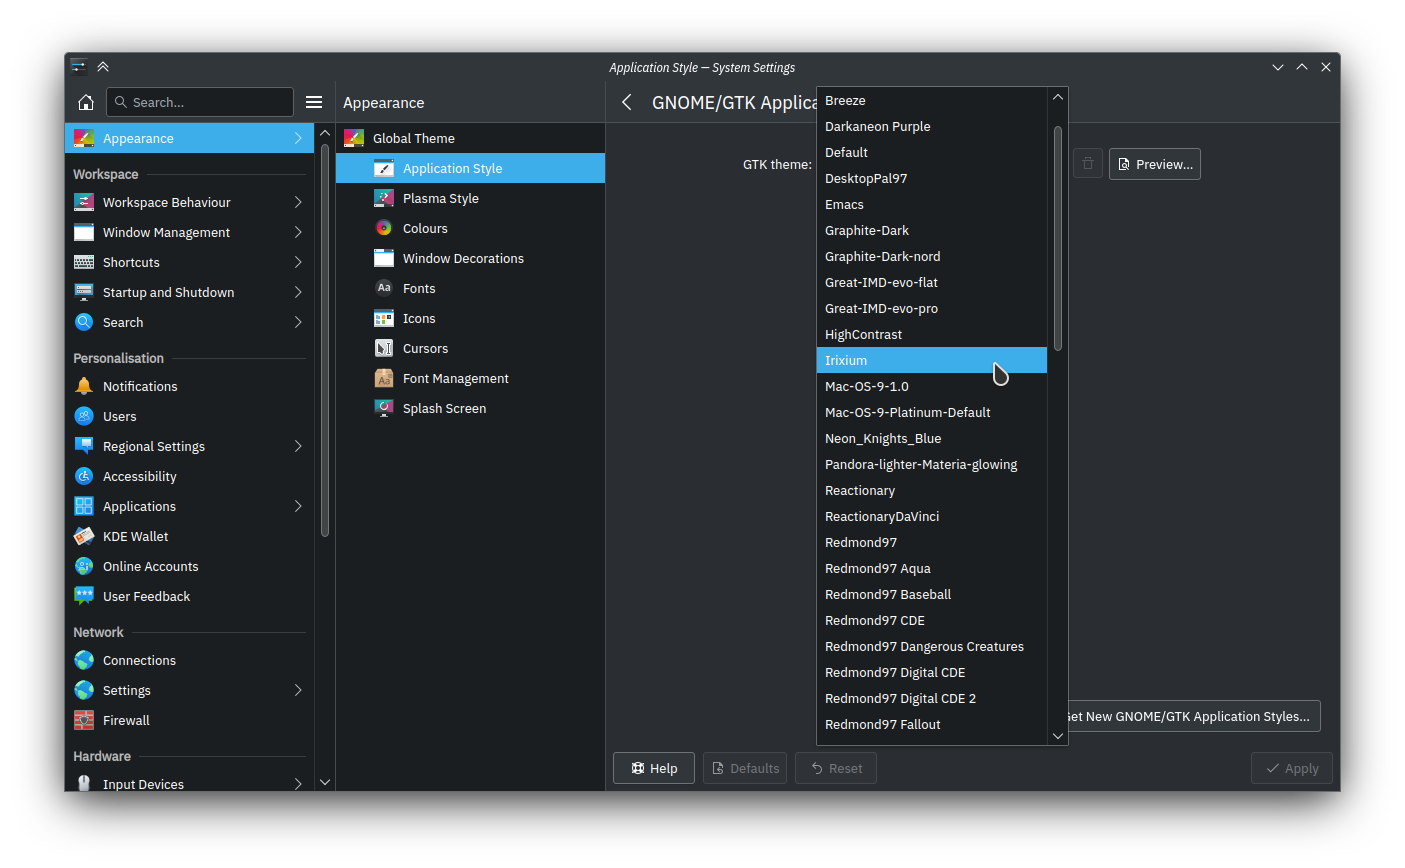This screenshot has height=868, width=1405.
Task: Choose Neon_Knights_Blue theme
Action: click(x=932, y=438)
